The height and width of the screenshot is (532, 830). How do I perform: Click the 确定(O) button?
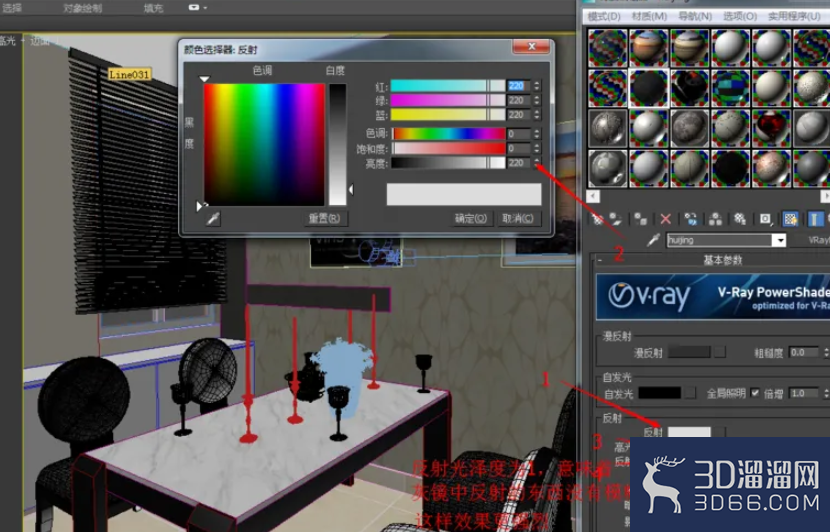click(471, 218)
